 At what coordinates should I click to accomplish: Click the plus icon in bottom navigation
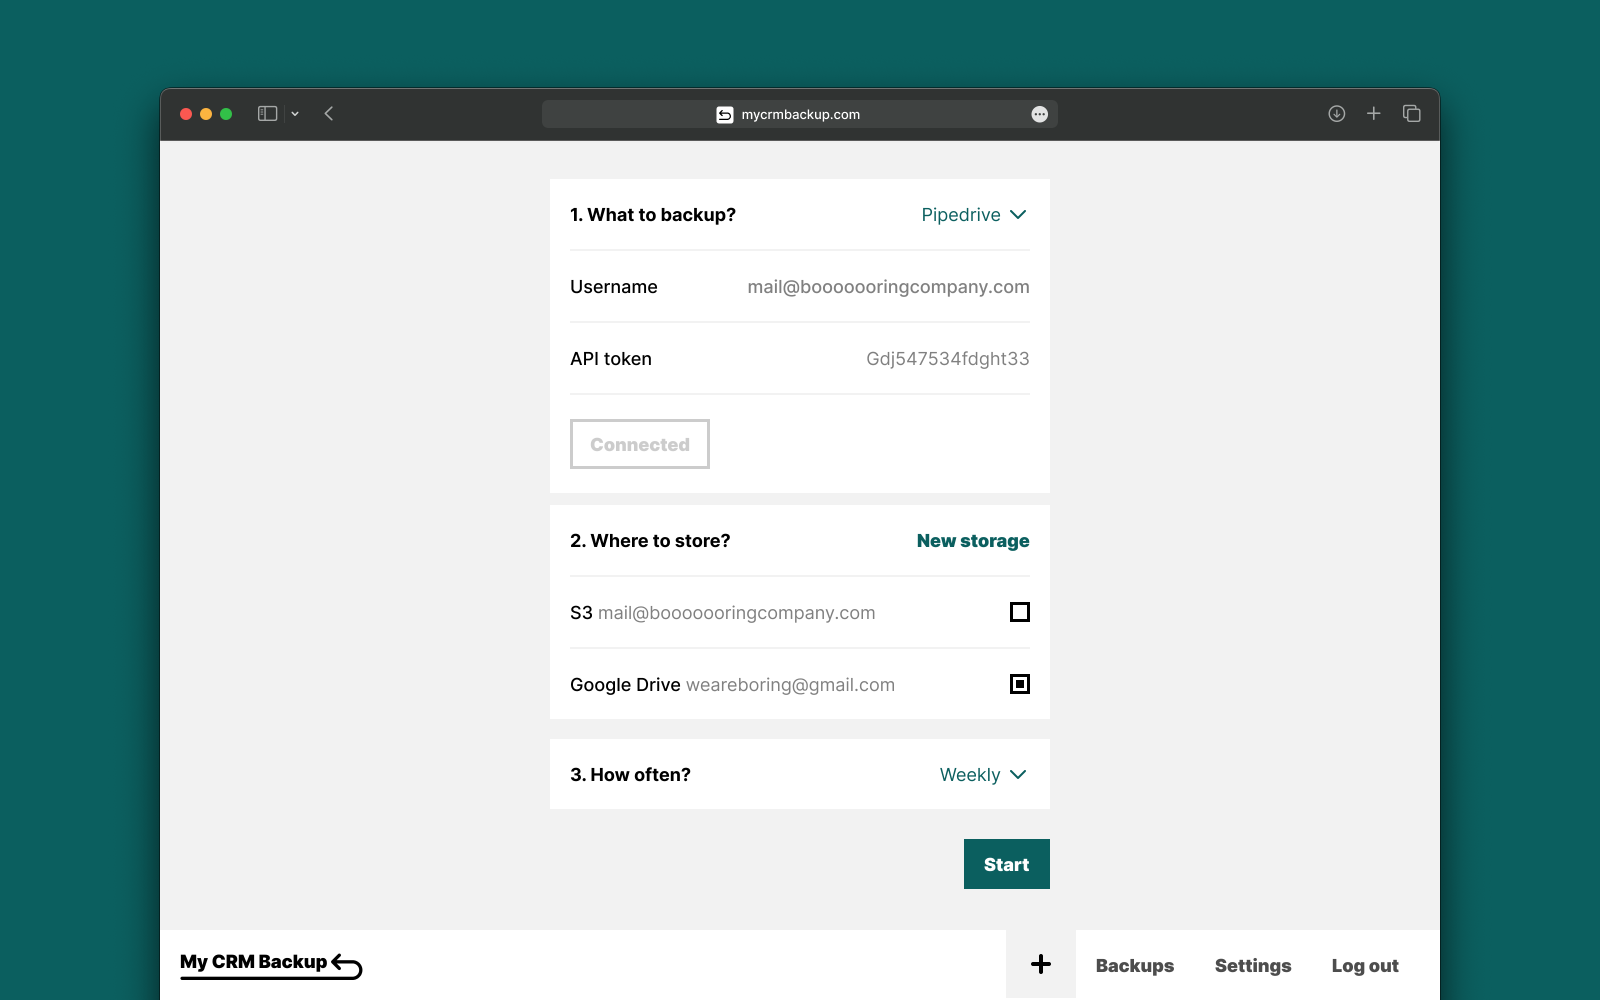[x=1041, y=964]
